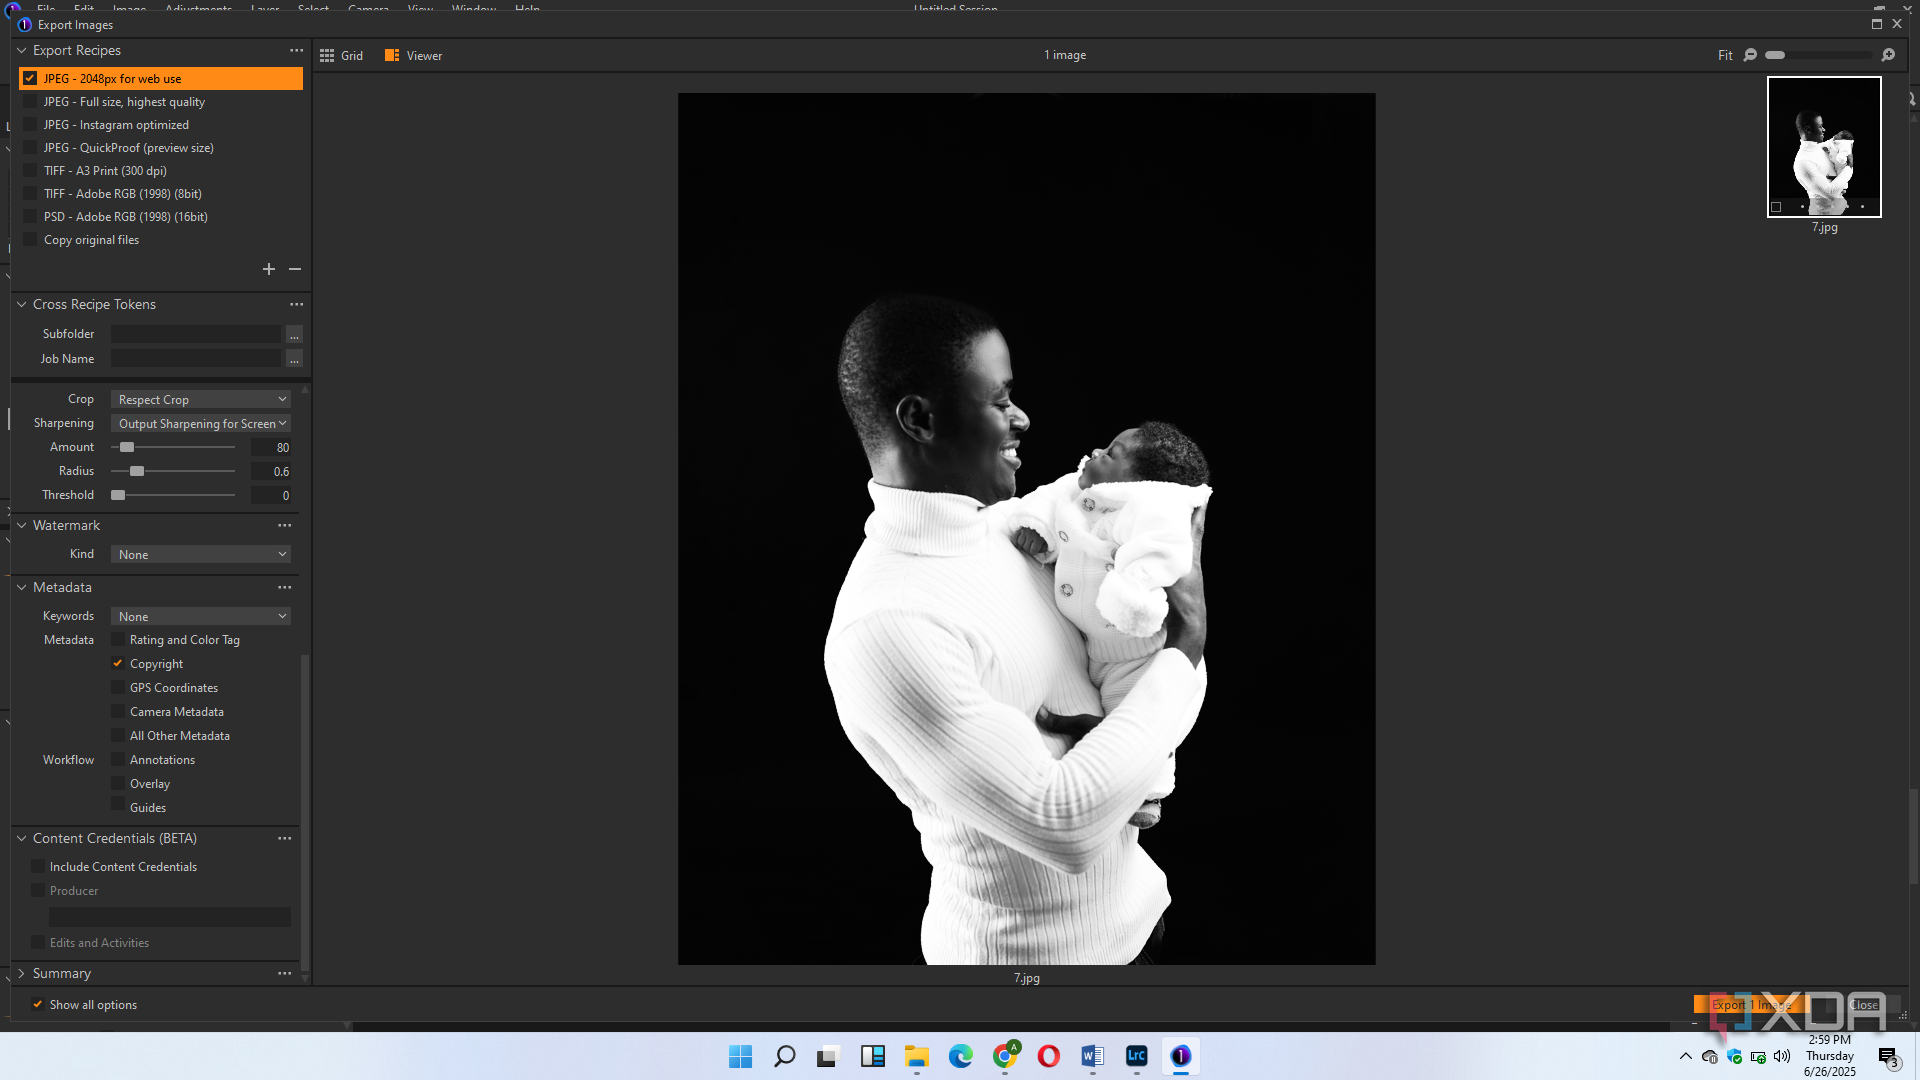Open Watermark Kind dropdown
The width and height of the screenshot is (1920, 1080).
coord(200,554)
